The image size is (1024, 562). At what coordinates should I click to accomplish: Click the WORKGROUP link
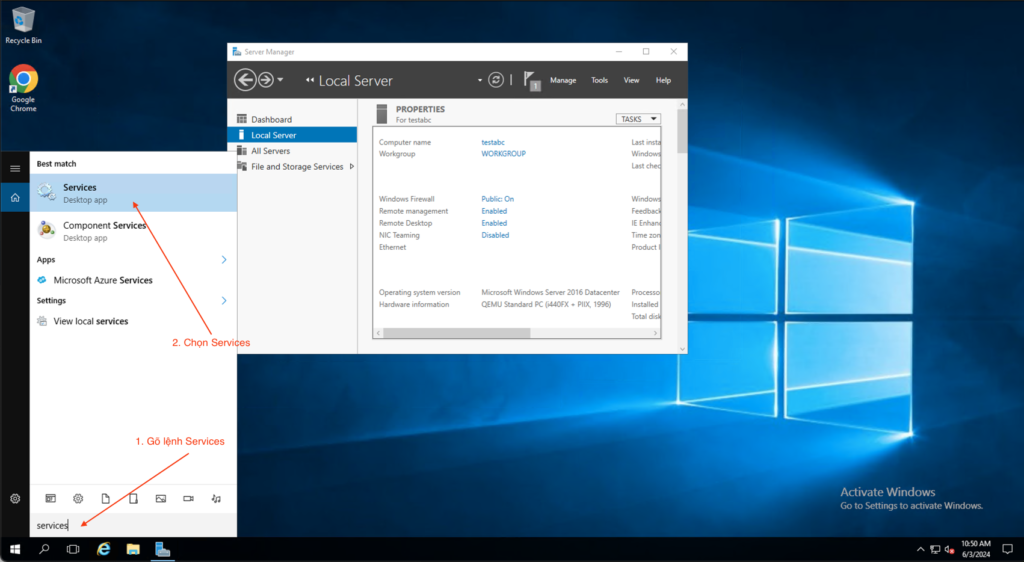[503, 154]
